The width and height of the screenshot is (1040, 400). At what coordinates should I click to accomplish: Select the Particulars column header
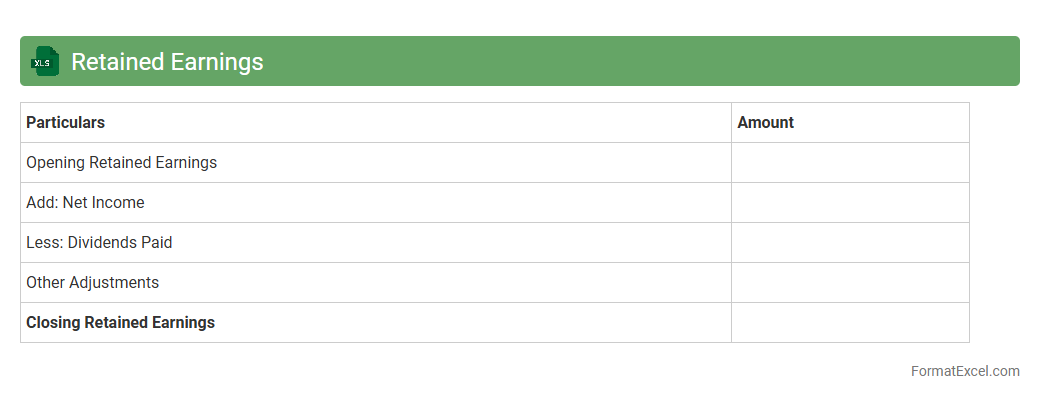tap(65, 122)
